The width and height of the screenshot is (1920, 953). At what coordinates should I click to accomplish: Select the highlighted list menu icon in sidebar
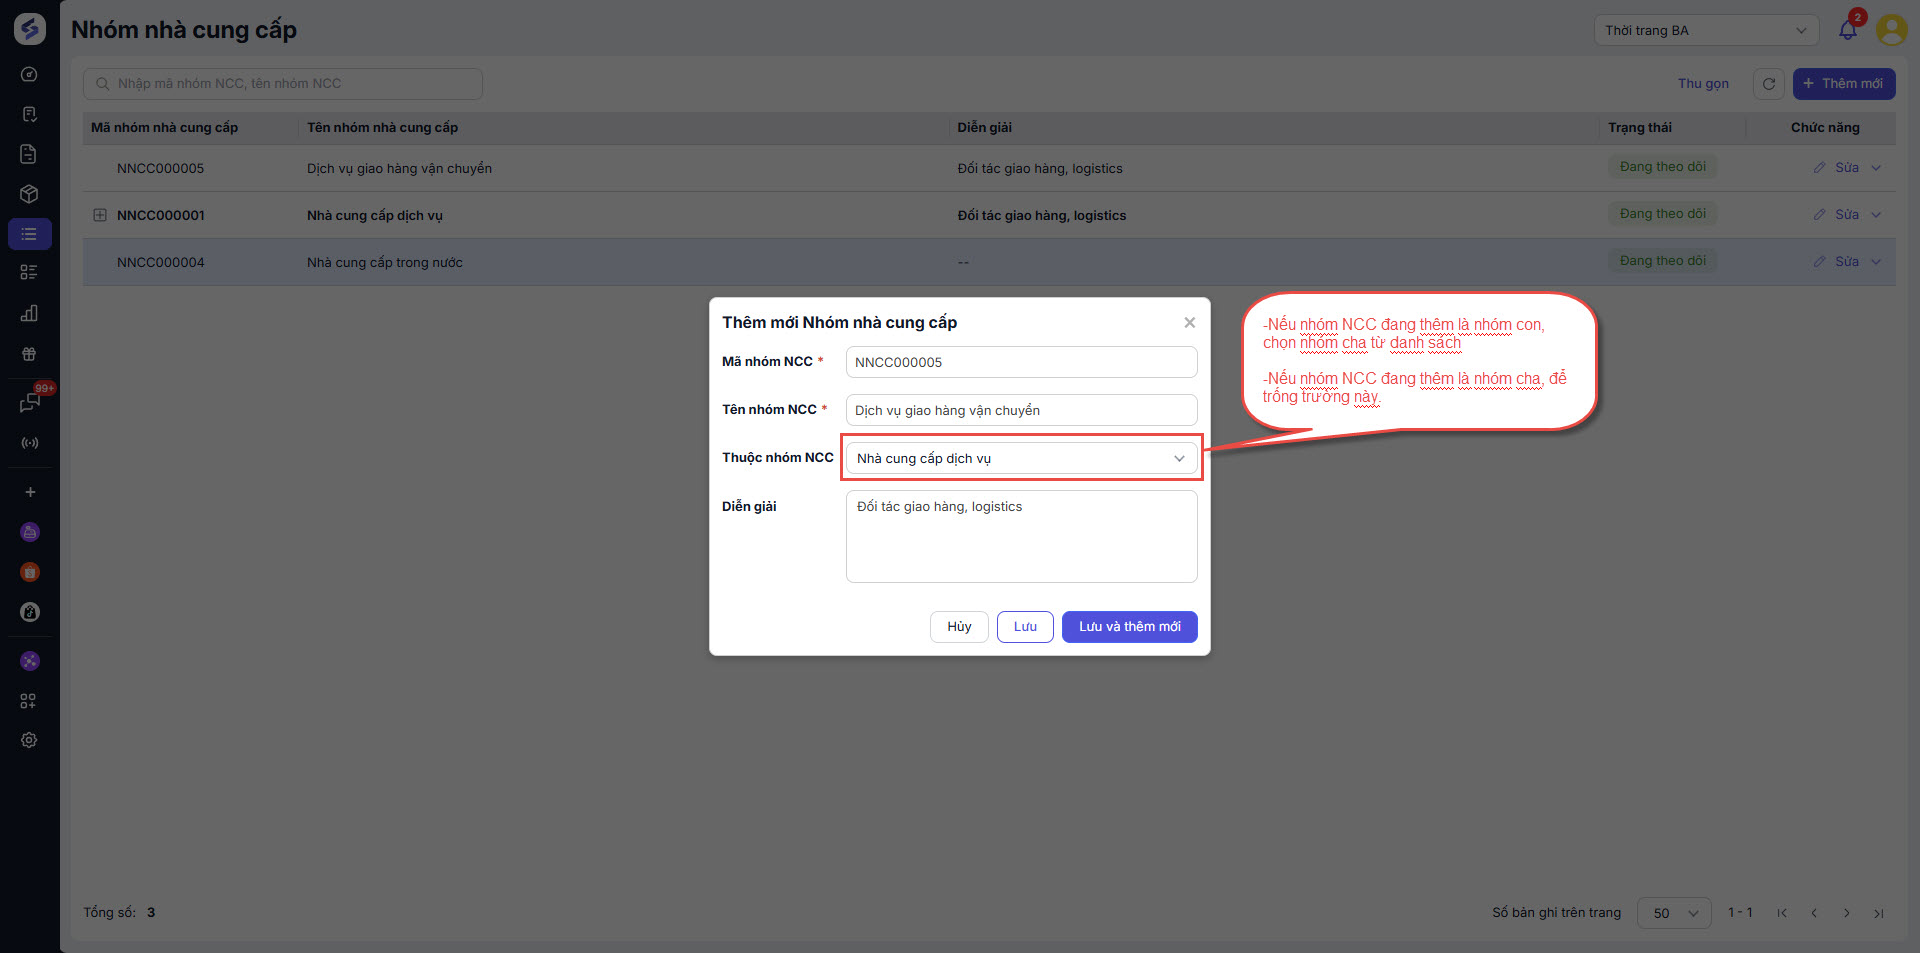coord(29,234)
